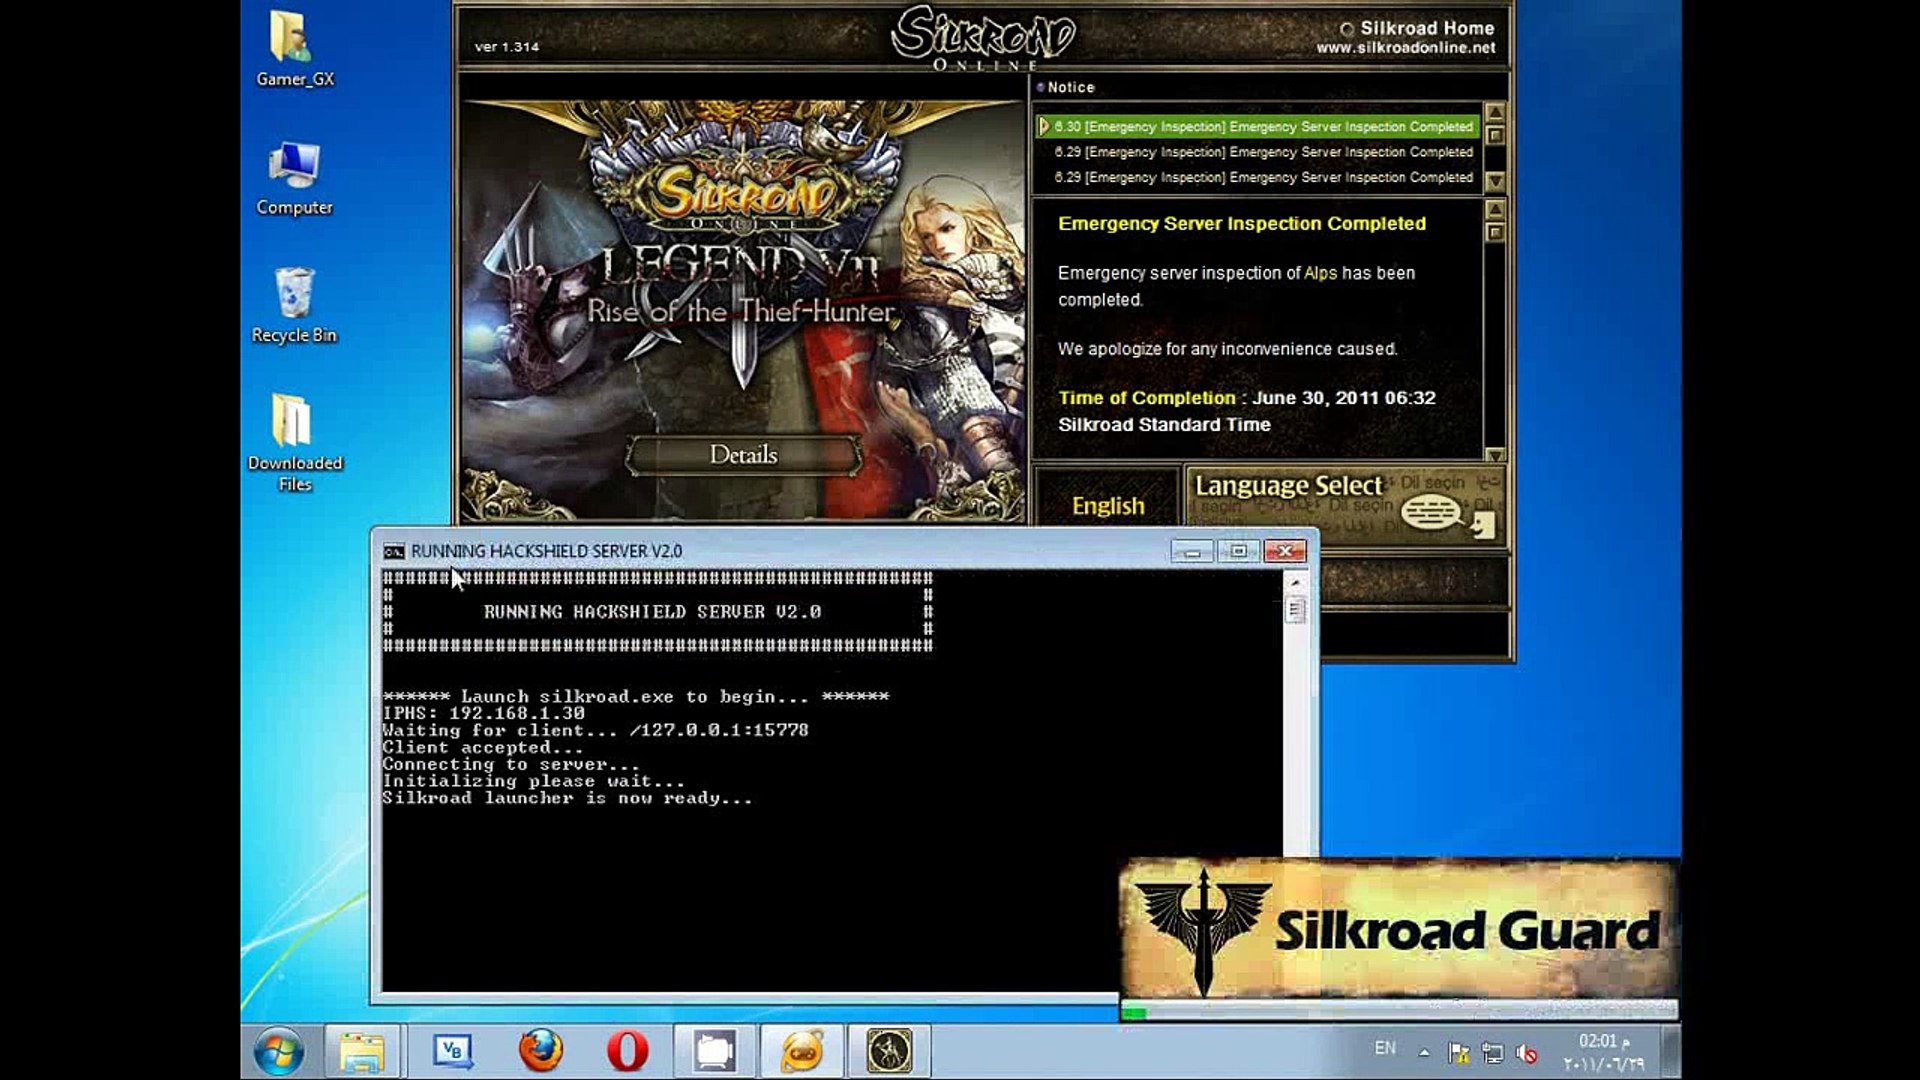
Task: Click the notice detail scrollbar thumb
Action: click(1495, 232)
